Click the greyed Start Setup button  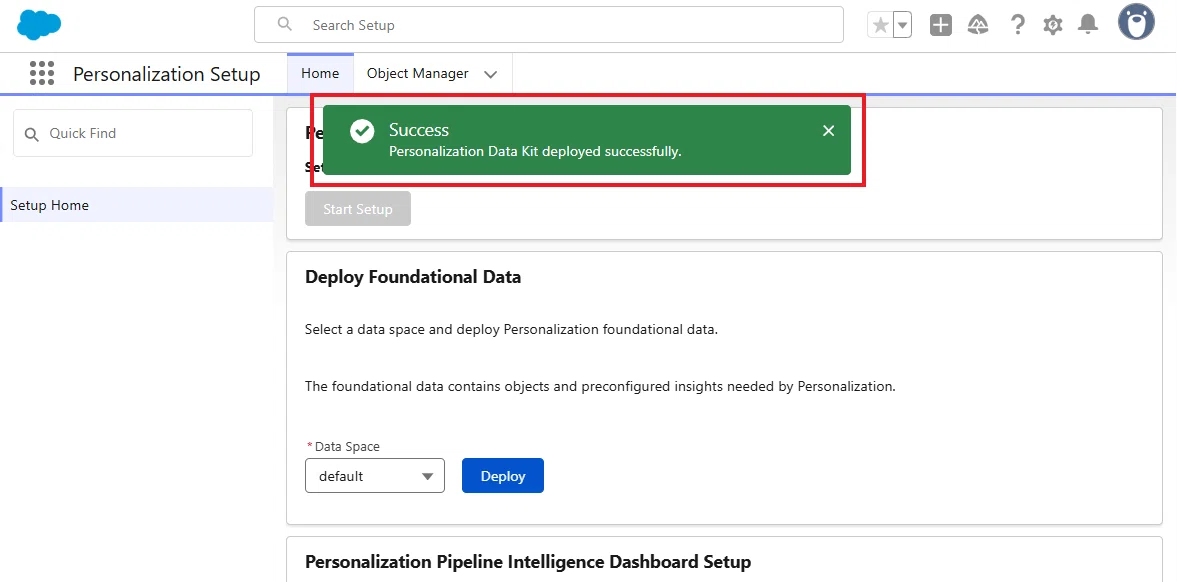point(358,209)
